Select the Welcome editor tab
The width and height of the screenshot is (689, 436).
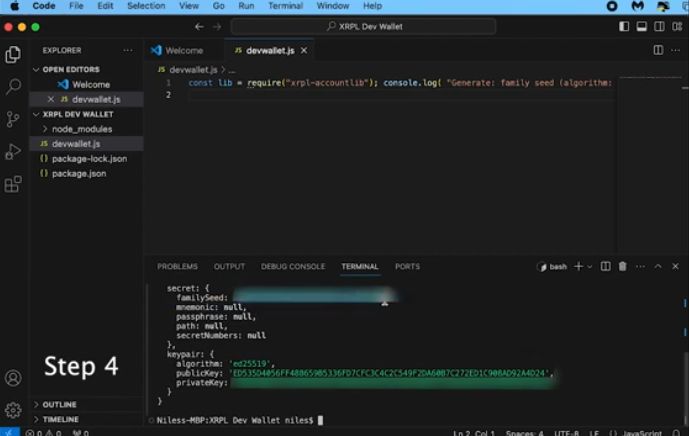click(184, 51)
